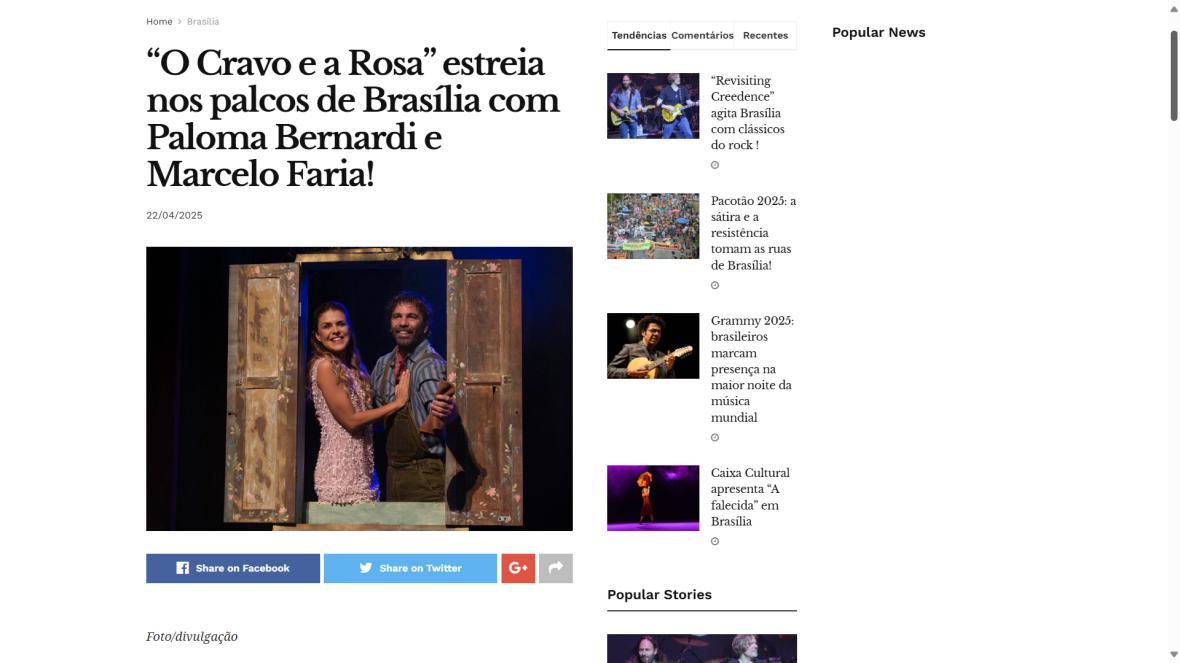Screen dimensions: 1180x663
Task: Go to the Home breadcrumb link
Action: point(159,22)
